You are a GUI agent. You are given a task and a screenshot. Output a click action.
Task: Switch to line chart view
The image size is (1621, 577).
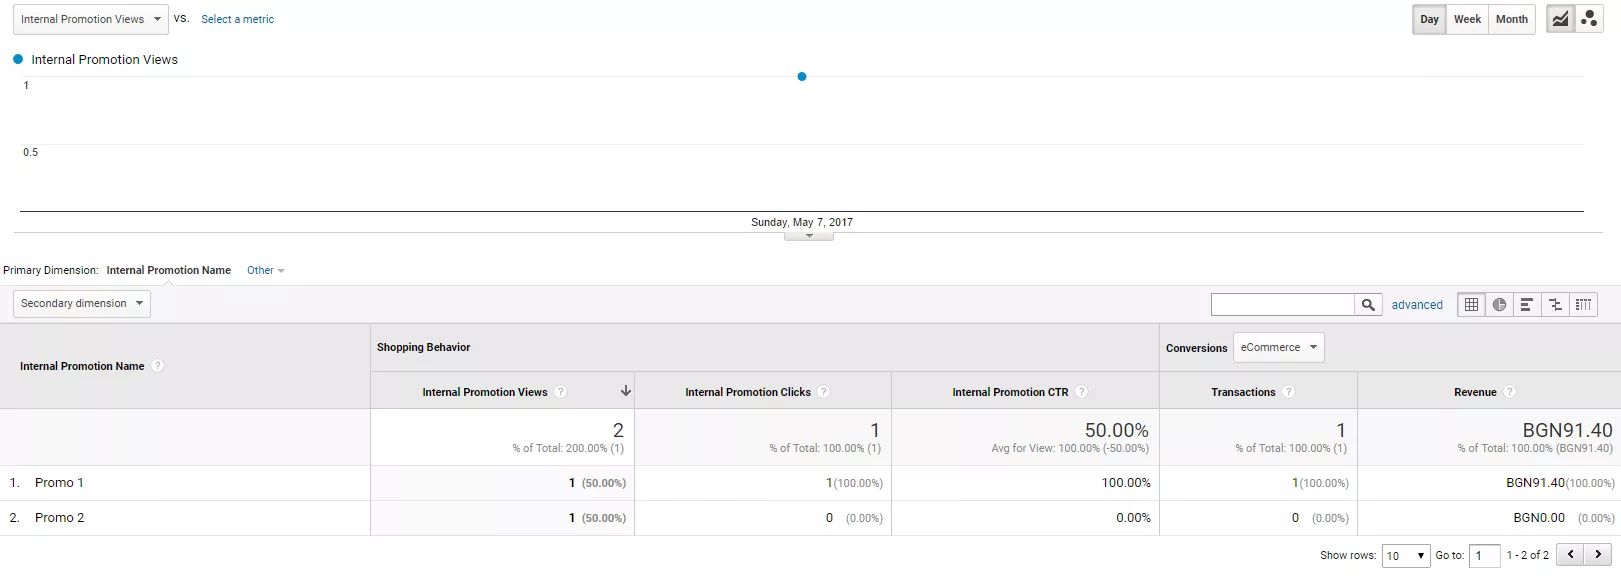tap(1560, 19)
